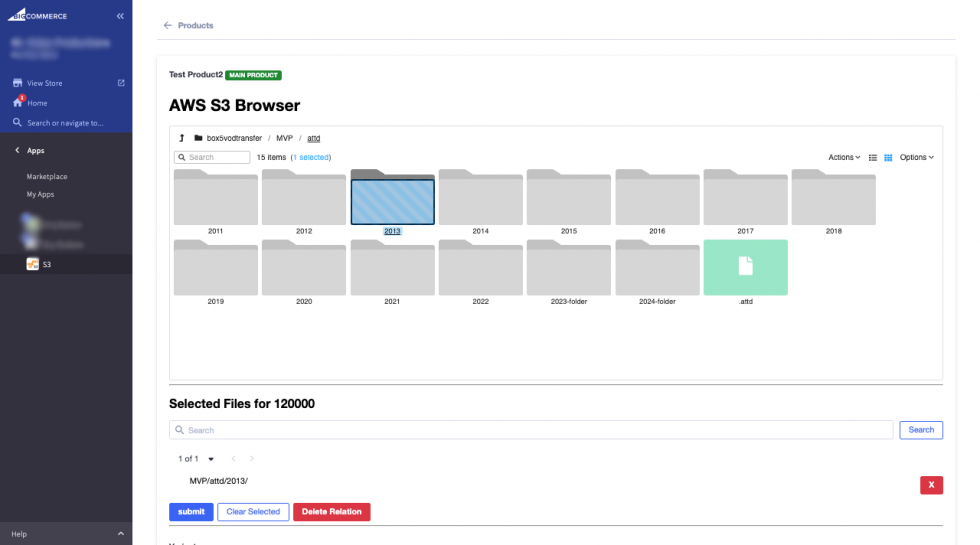Collapse the sidebar with double-chevron icon
Screen dimensions: 980x545
point(120,16)
